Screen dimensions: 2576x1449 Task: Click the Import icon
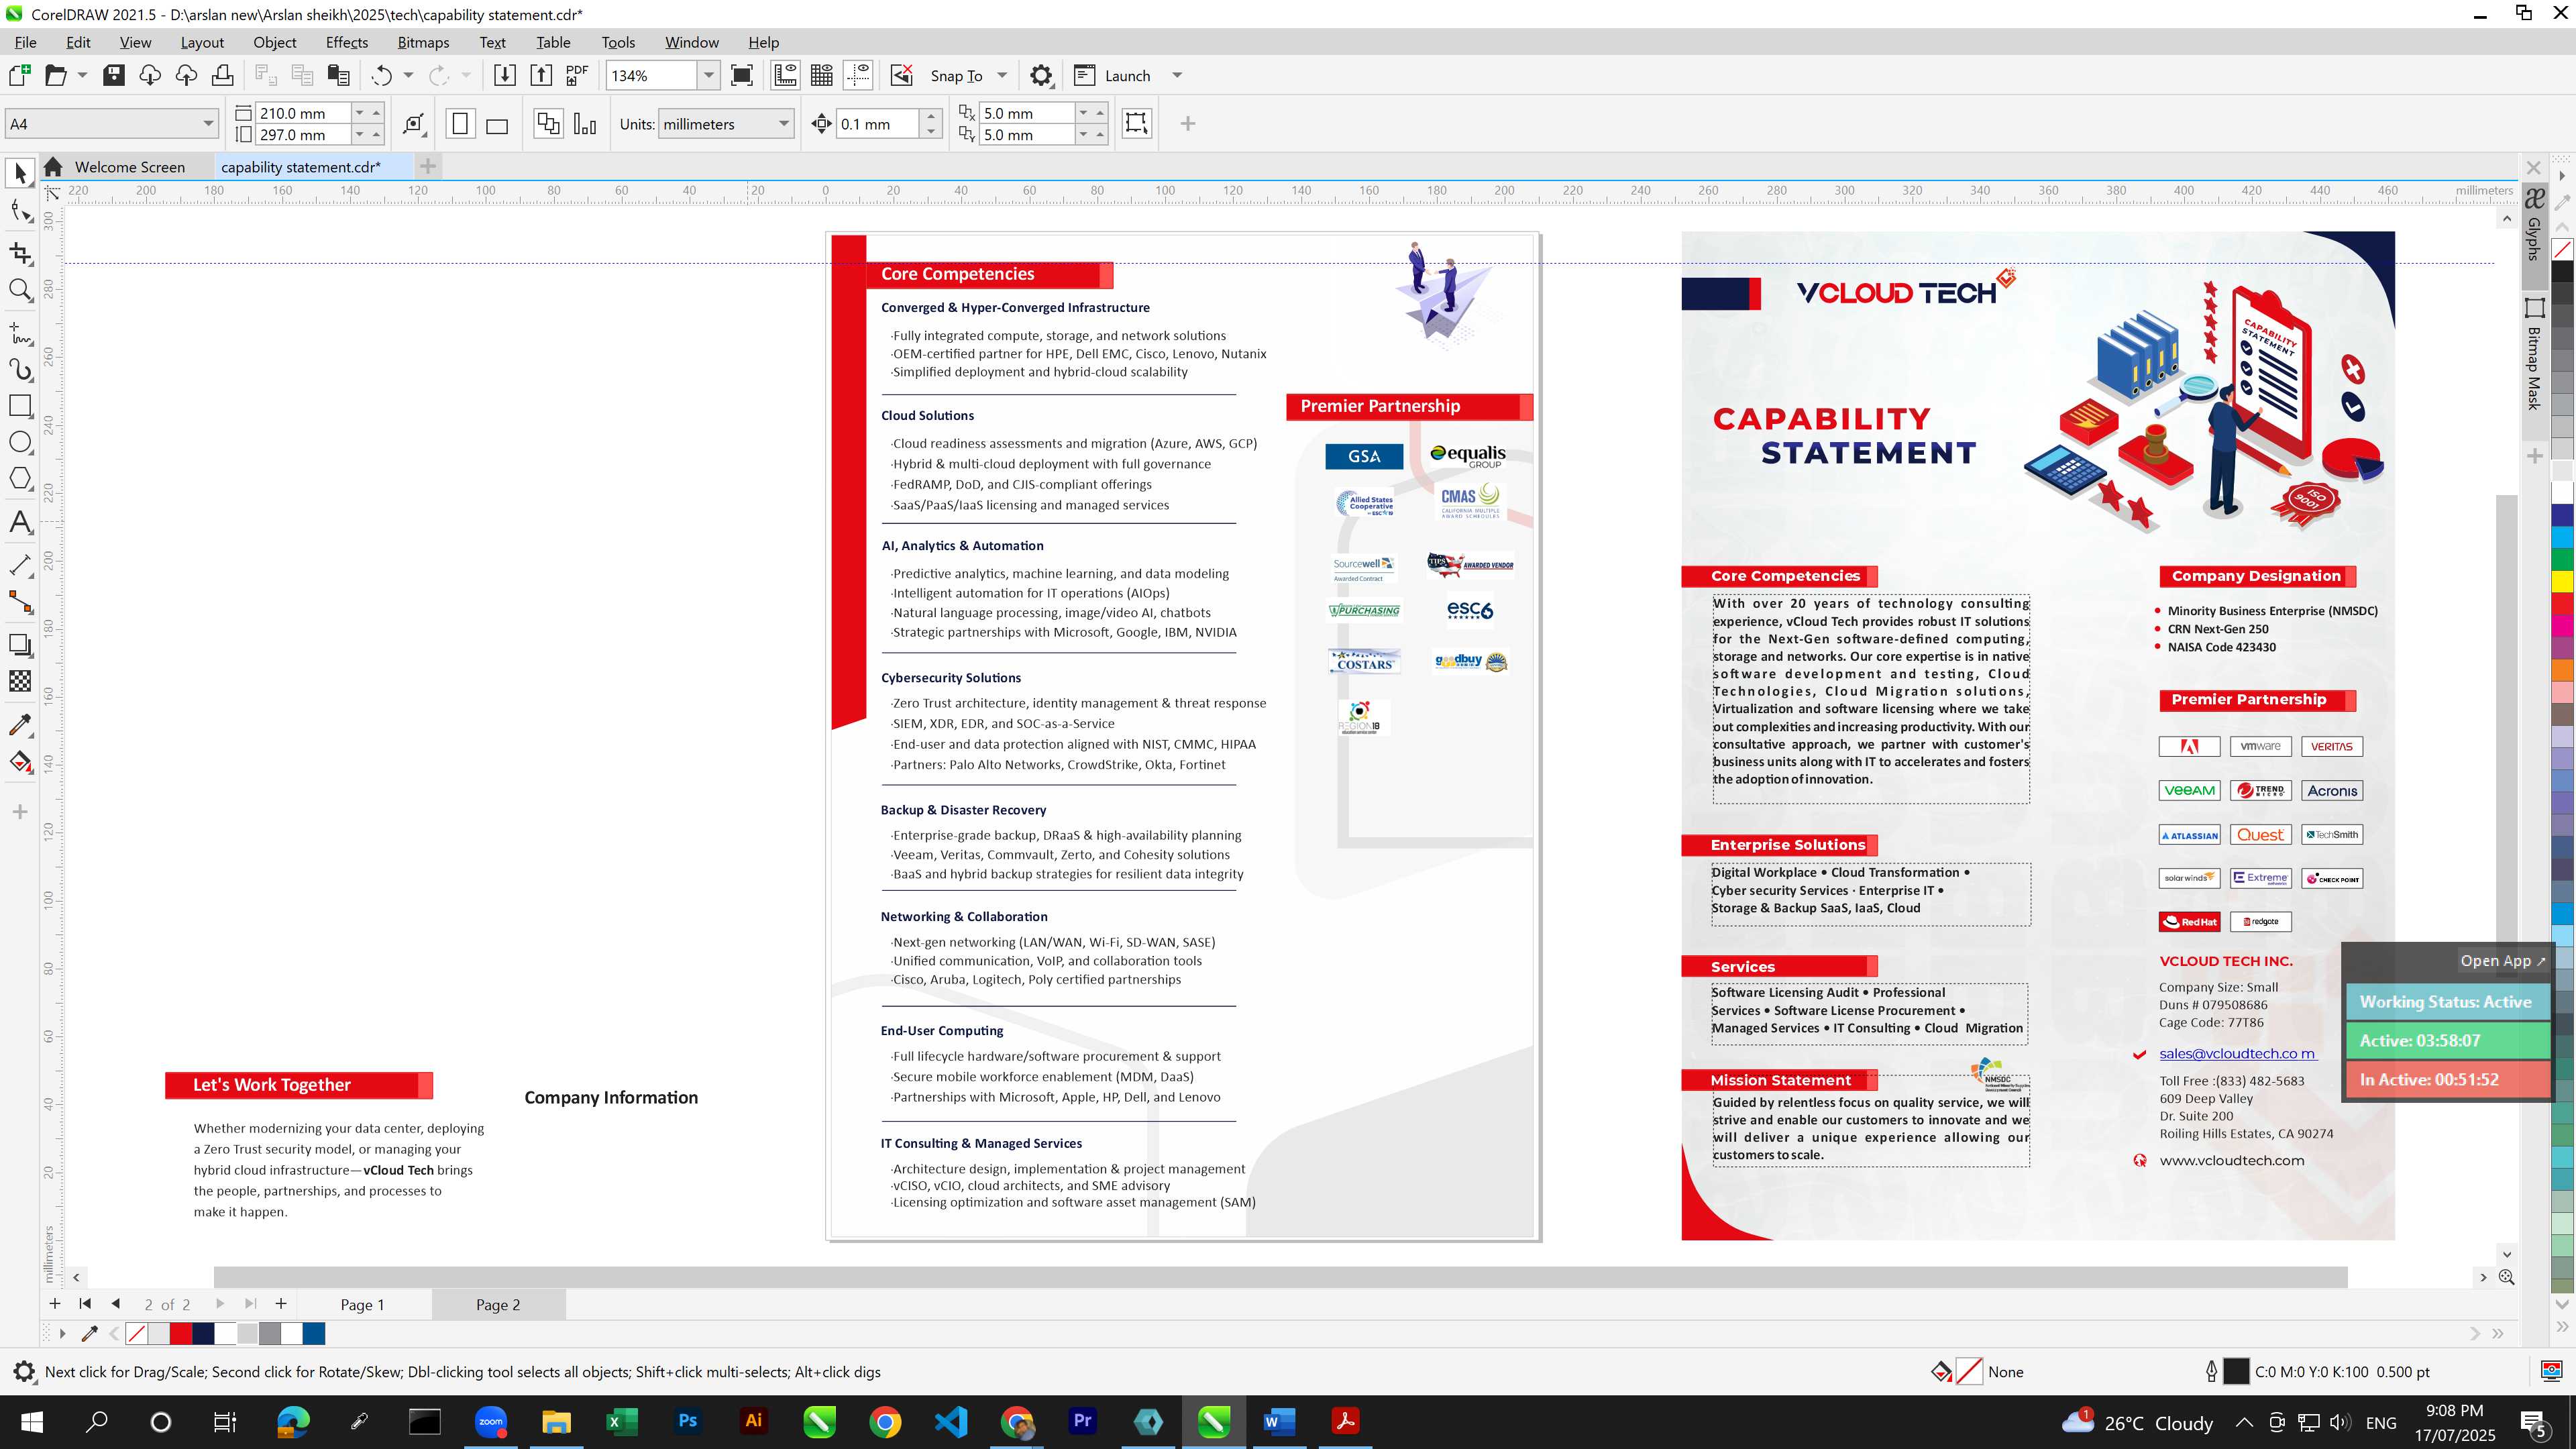505,76
